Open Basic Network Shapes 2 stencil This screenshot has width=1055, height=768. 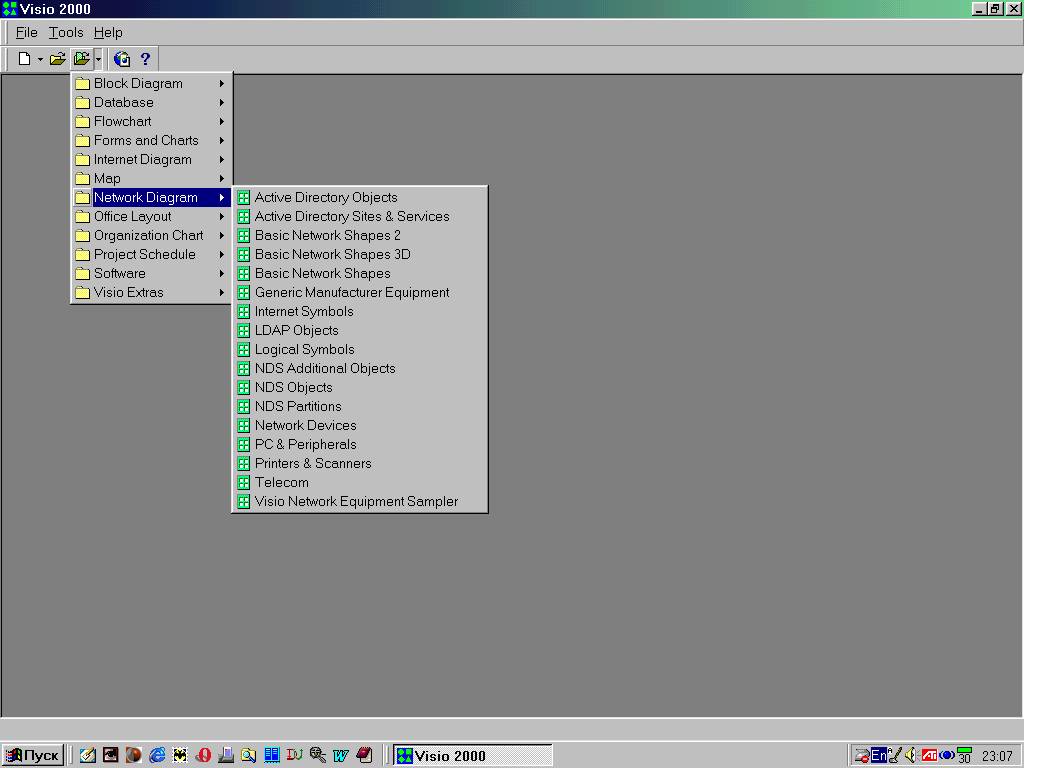click(360, 236)
